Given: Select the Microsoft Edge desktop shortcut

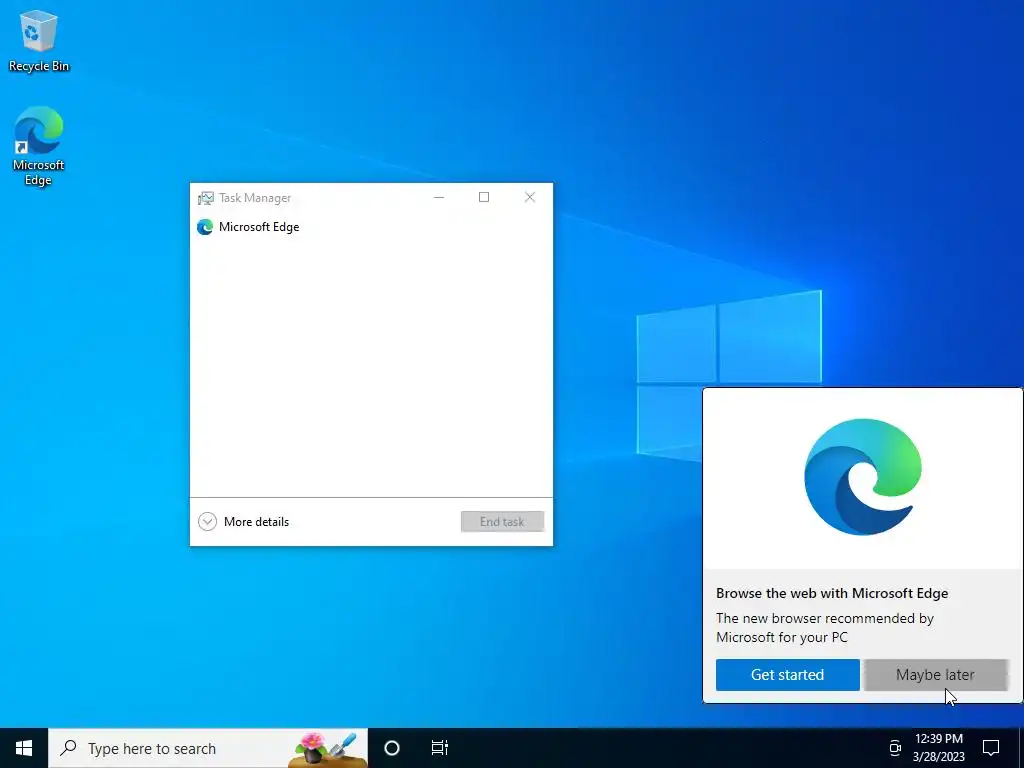Looking at the screenshot, I should pyautogui.click(x=39, y=146).
